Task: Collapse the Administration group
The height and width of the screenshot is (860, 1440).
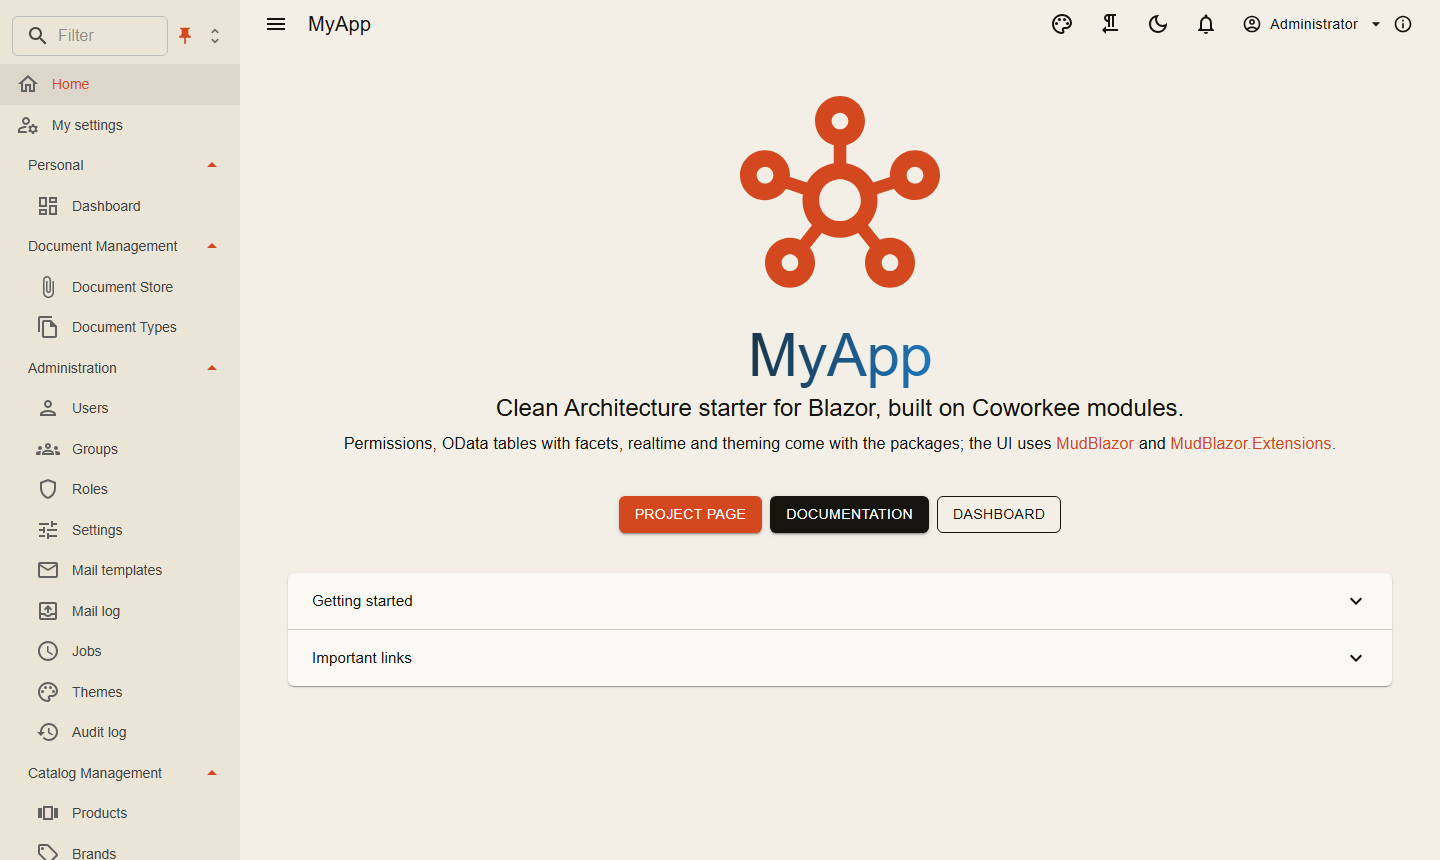Action: pyautogui.click(x=212, y=368)
